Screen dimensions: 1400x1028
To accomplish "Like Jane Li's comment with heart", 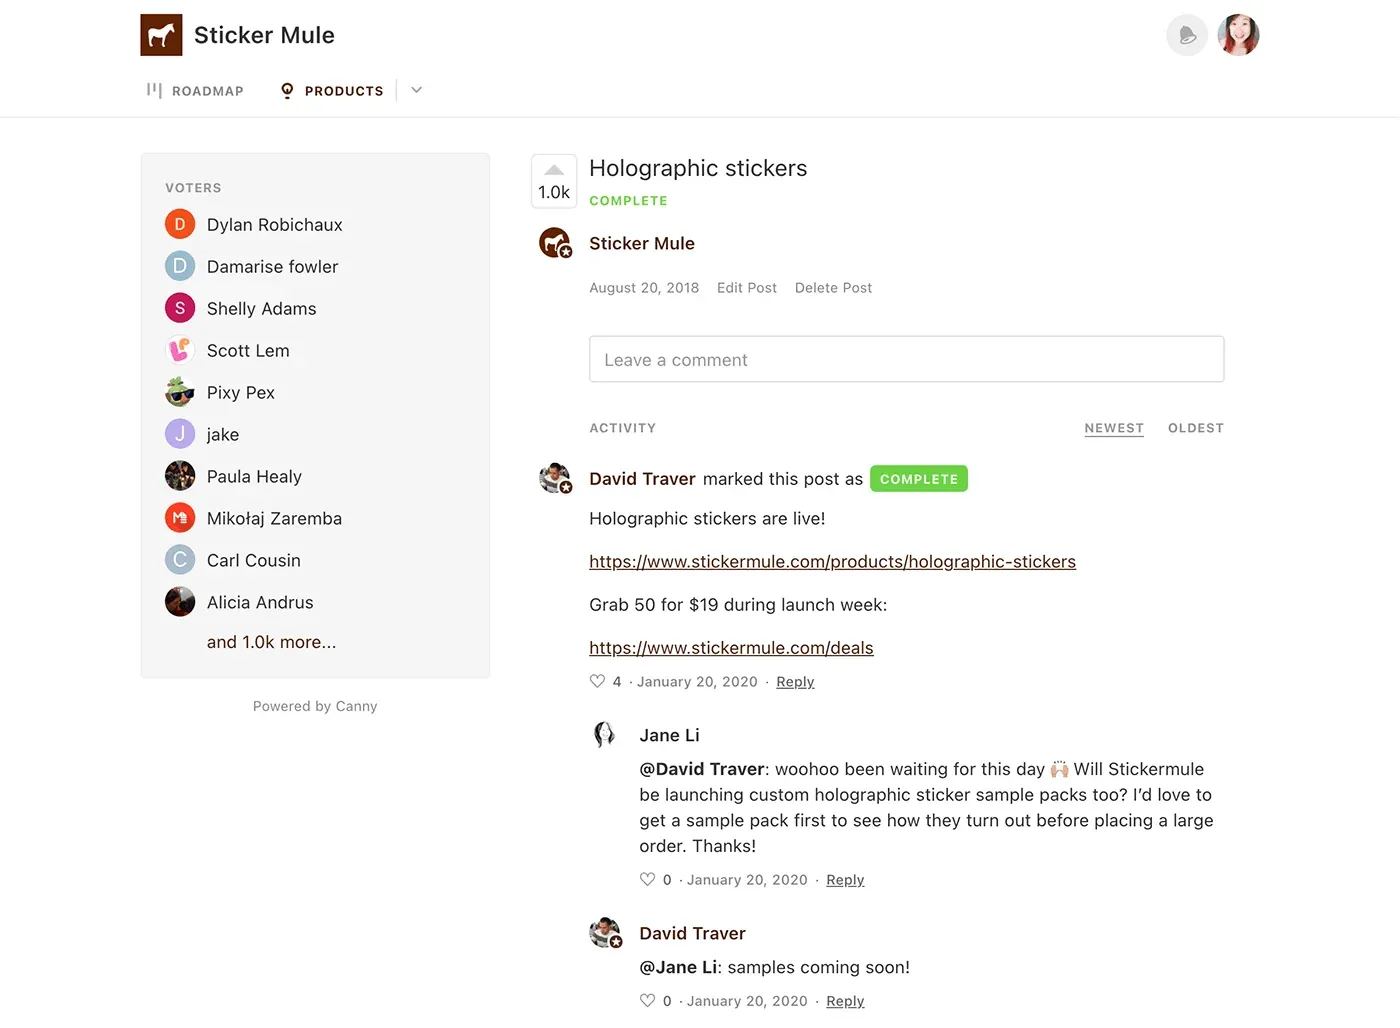I will coord(647,880).
